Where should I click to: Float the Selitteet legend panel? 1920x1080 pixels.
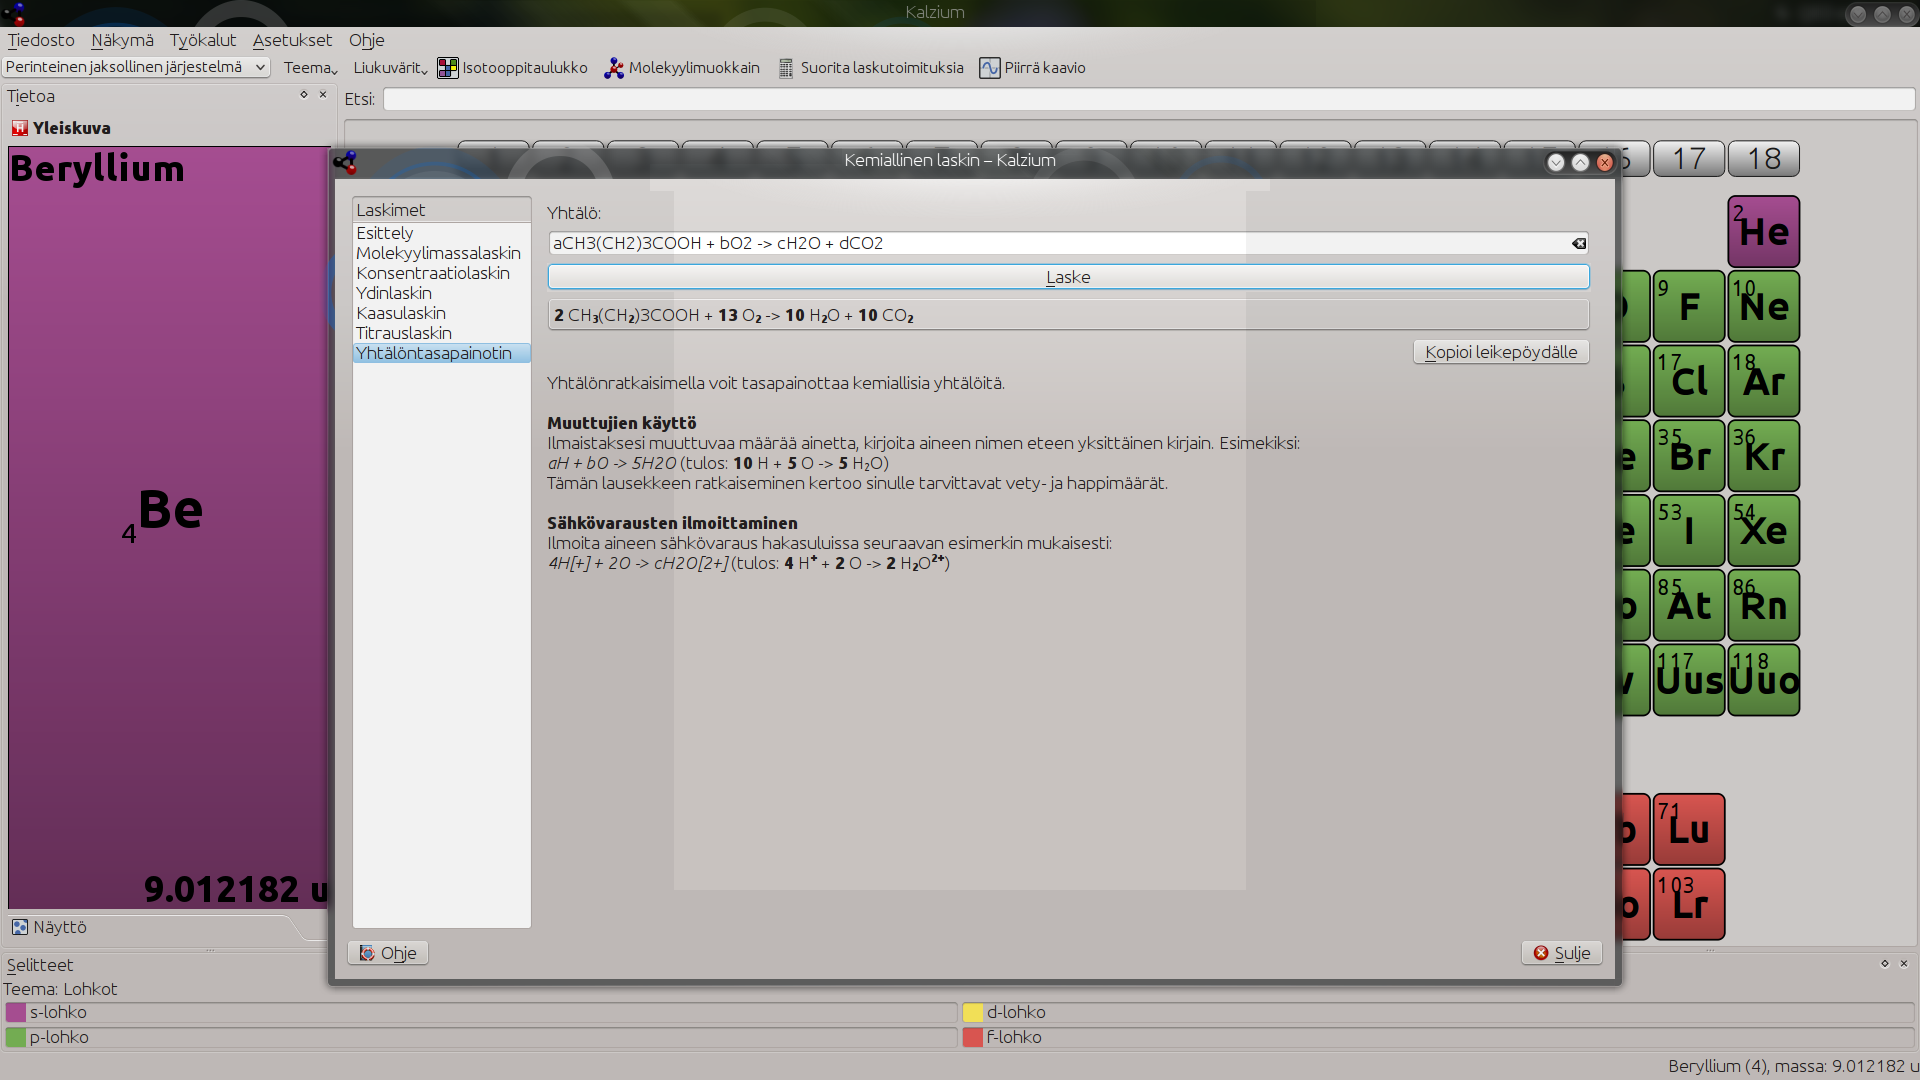pos(1884,964)
